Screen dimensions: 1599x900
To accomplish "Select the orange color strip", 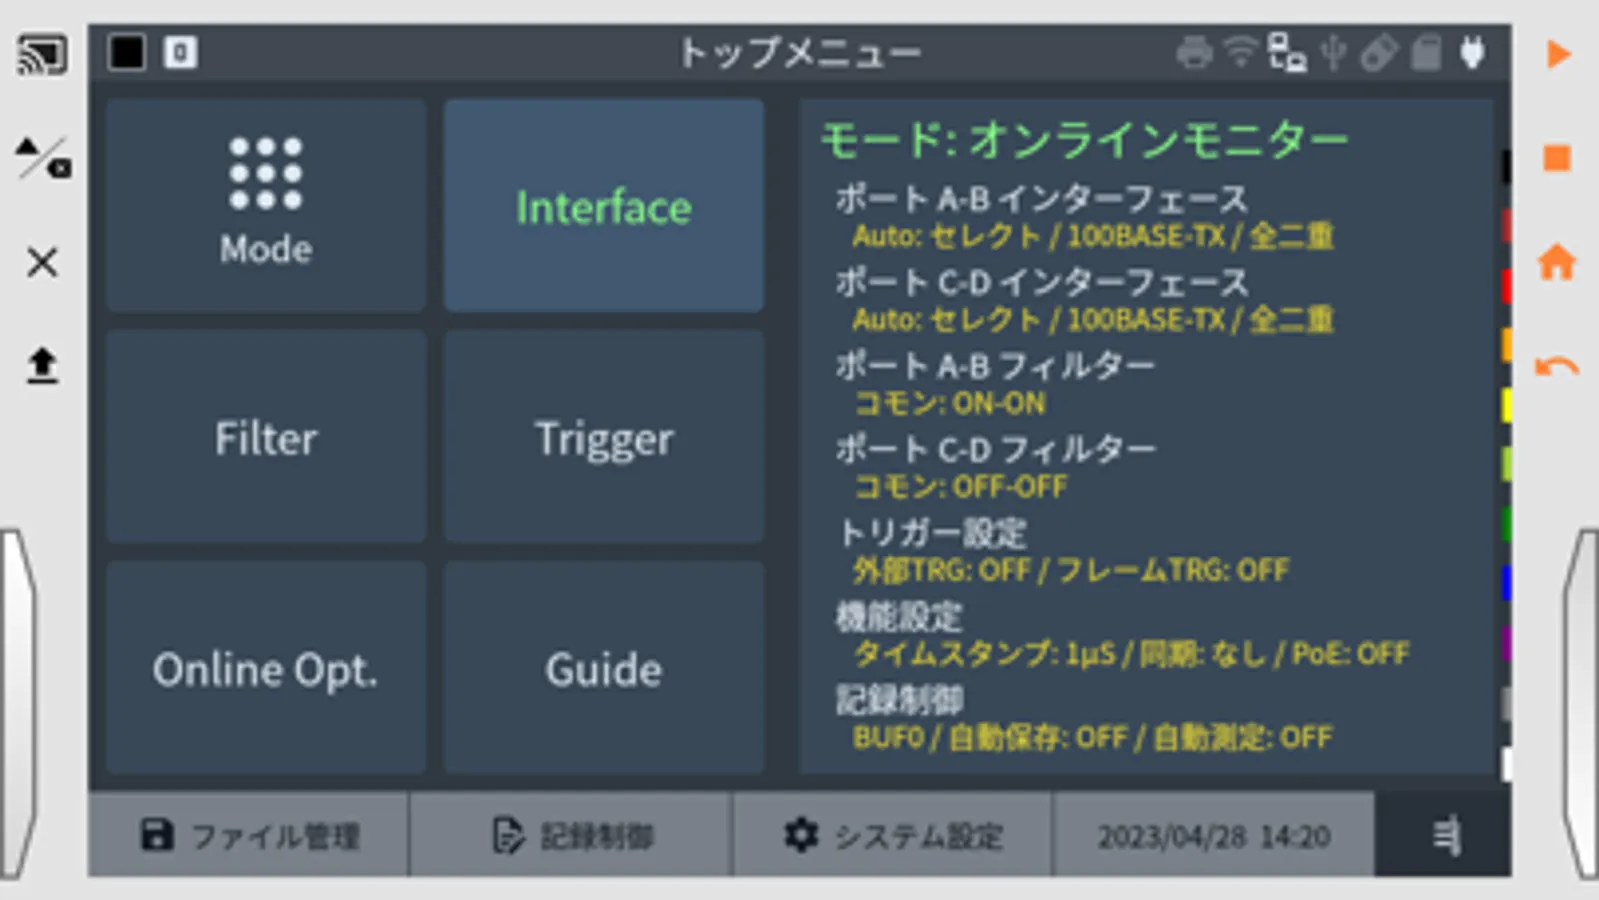I will (1506, 344).
